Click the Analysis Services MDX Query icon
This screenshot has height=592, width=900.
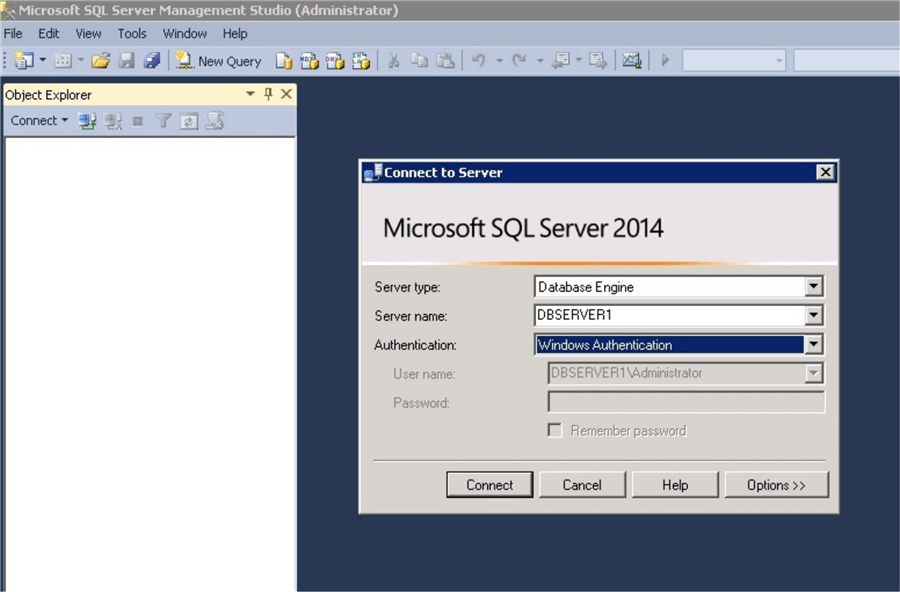tap(309, 61)
